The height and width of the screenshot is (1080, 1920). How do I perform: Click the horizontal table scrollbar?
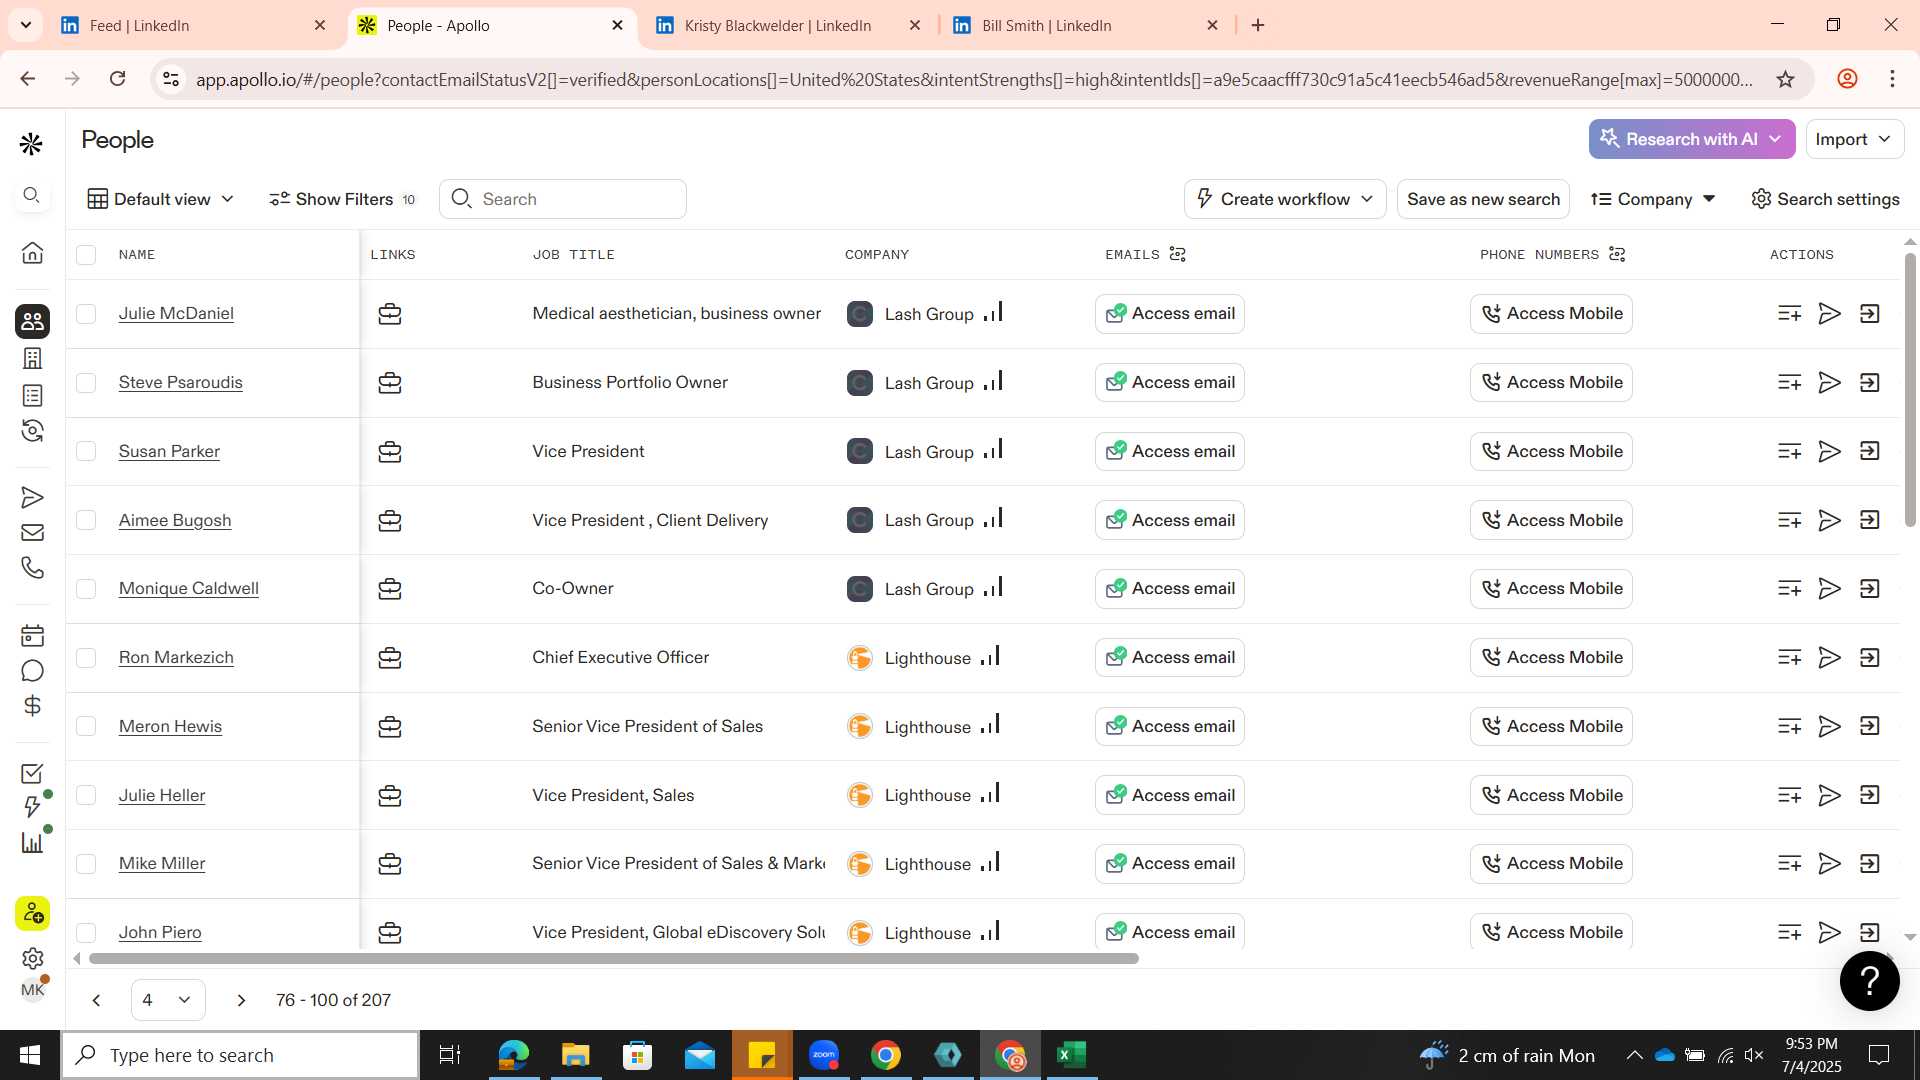(613, 958)
